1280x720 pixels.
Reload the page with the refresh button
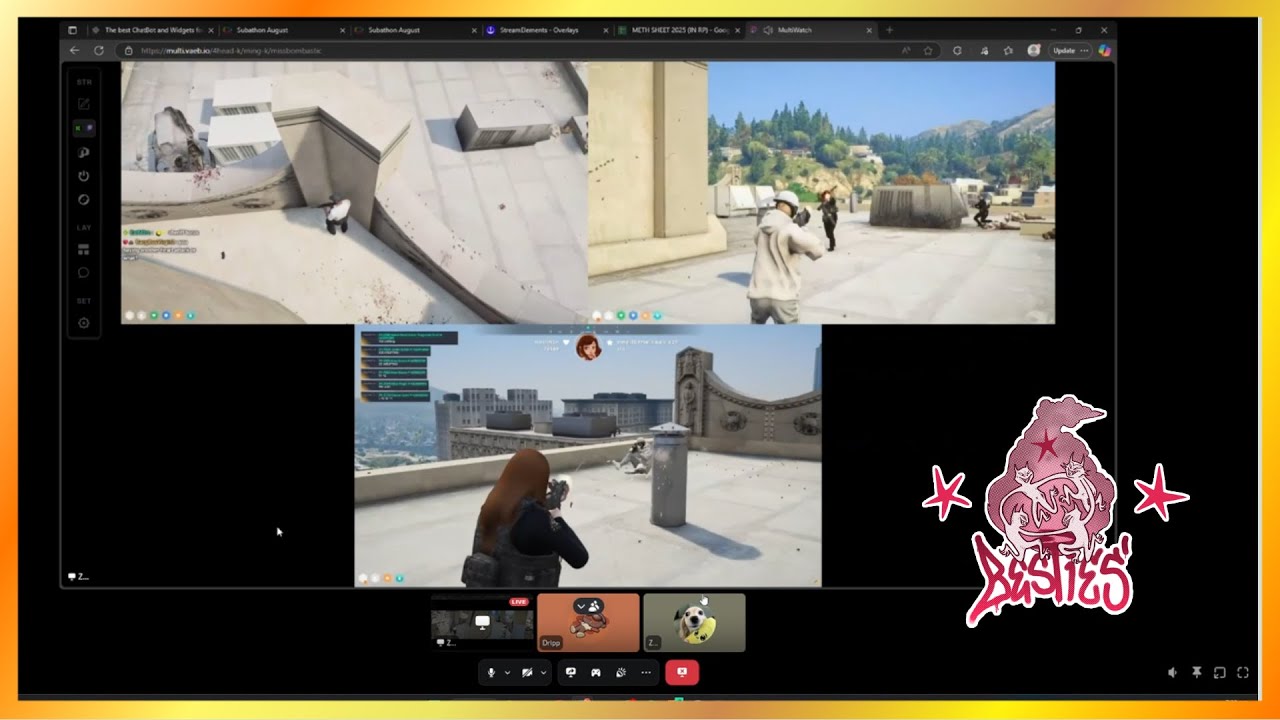tap(99, 50)
